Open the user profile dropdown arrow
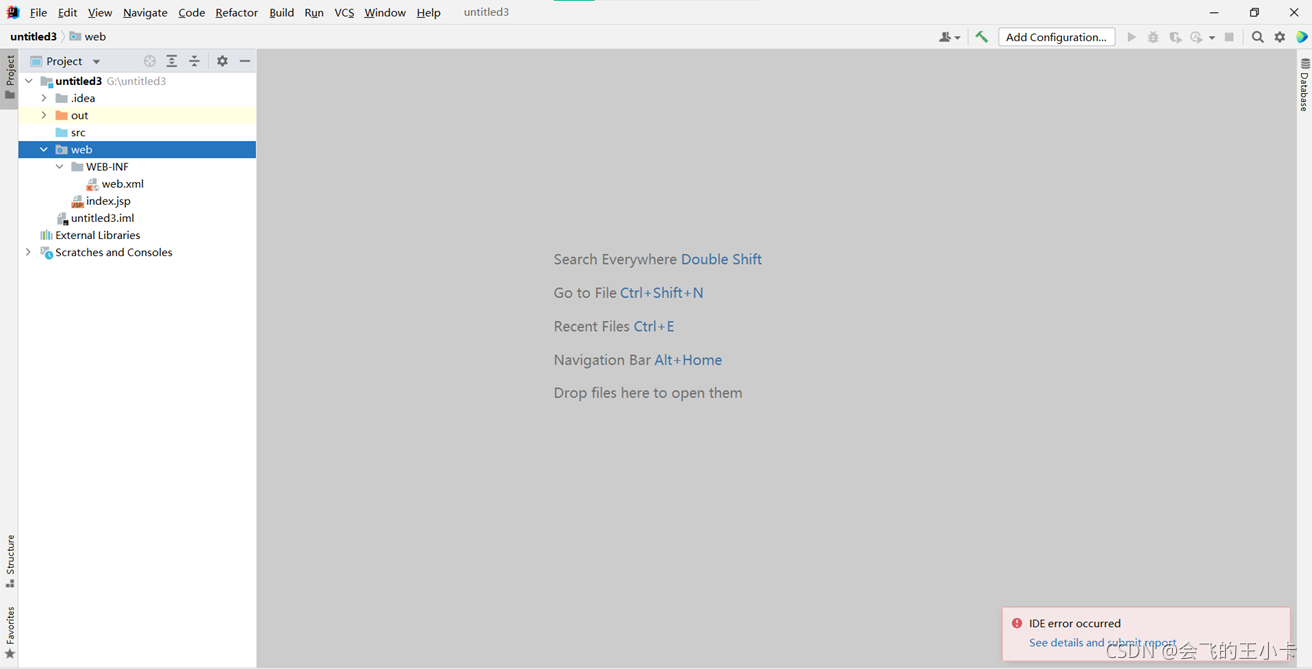The image size is (1312, 669). pyautogui.click(x=958, y=38)
